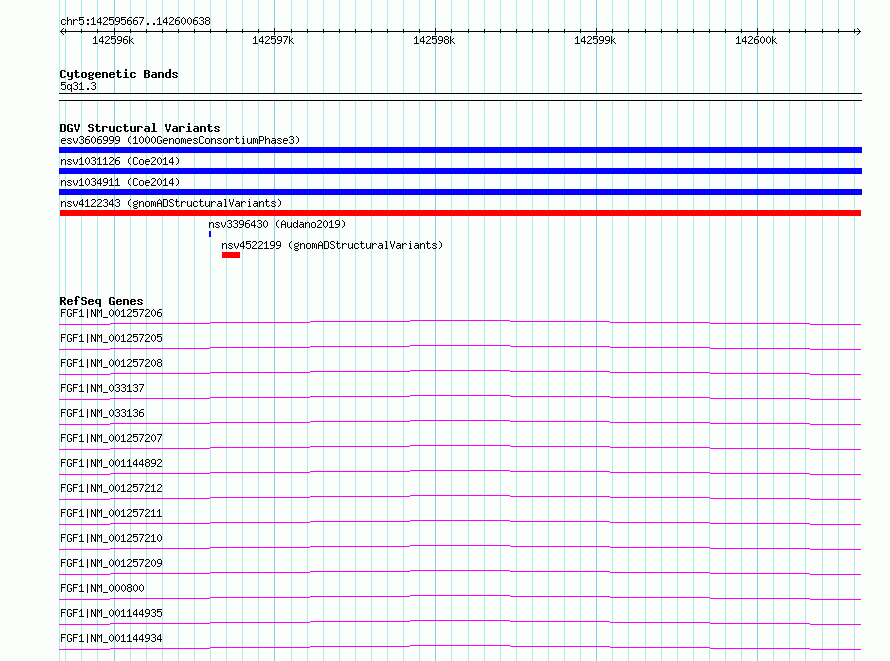Open nsv3396430 (Audano2019) label
Screen dimensions: 890x661
click(x=277, y=224)
